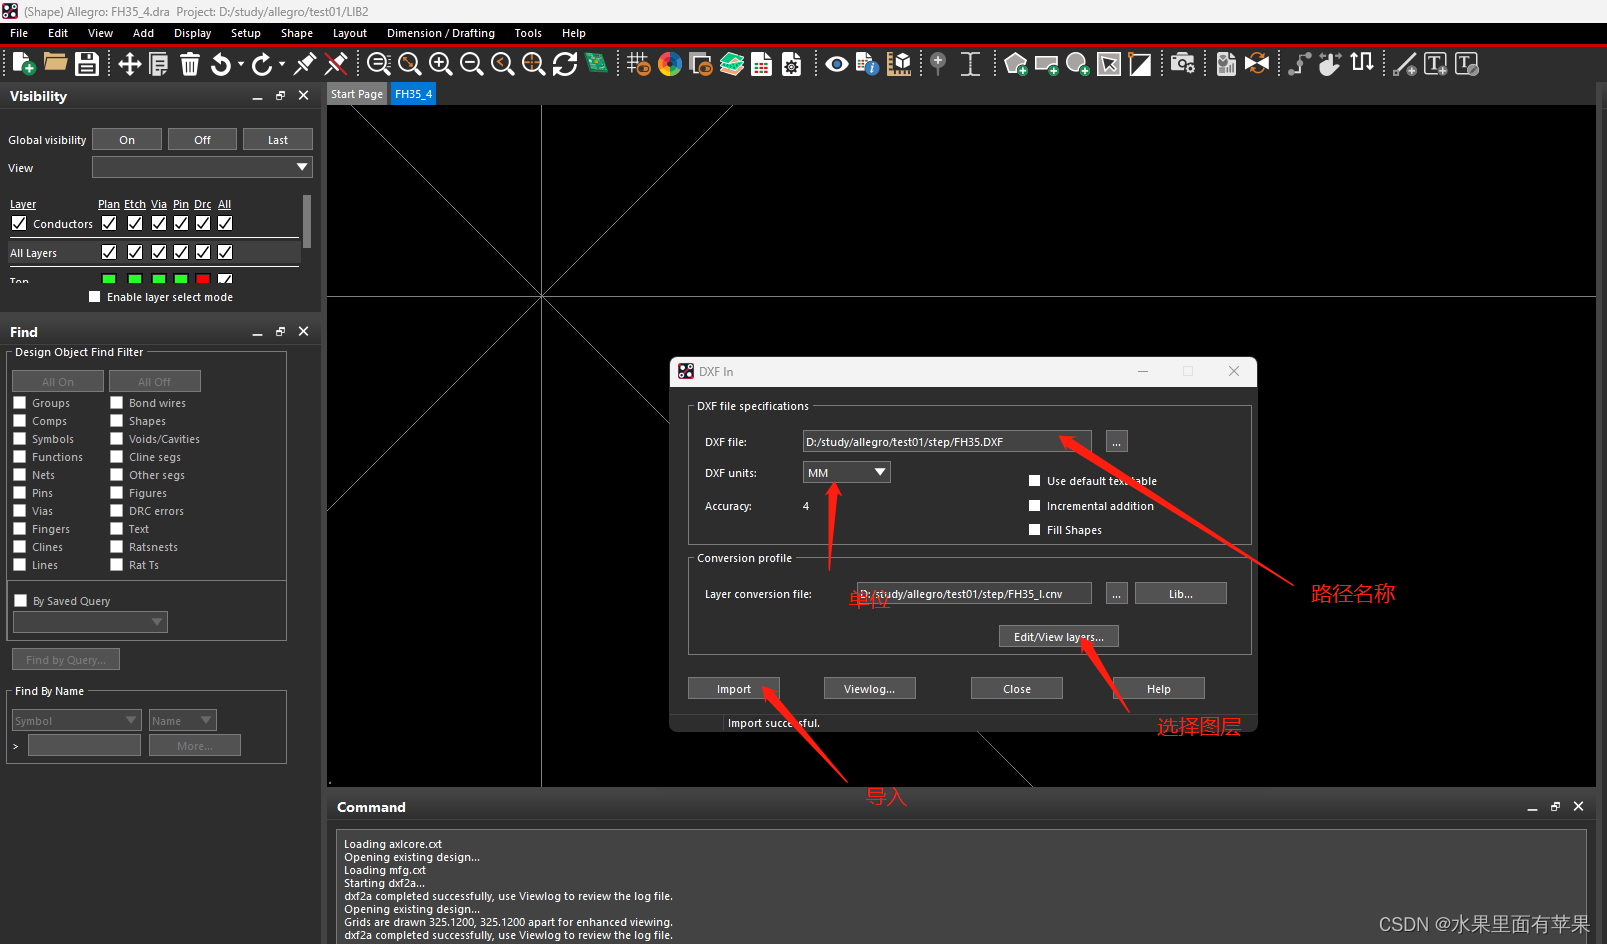Open the Symbol dropdown in Find By Name
1607x944 pixels.
[76, 720]
